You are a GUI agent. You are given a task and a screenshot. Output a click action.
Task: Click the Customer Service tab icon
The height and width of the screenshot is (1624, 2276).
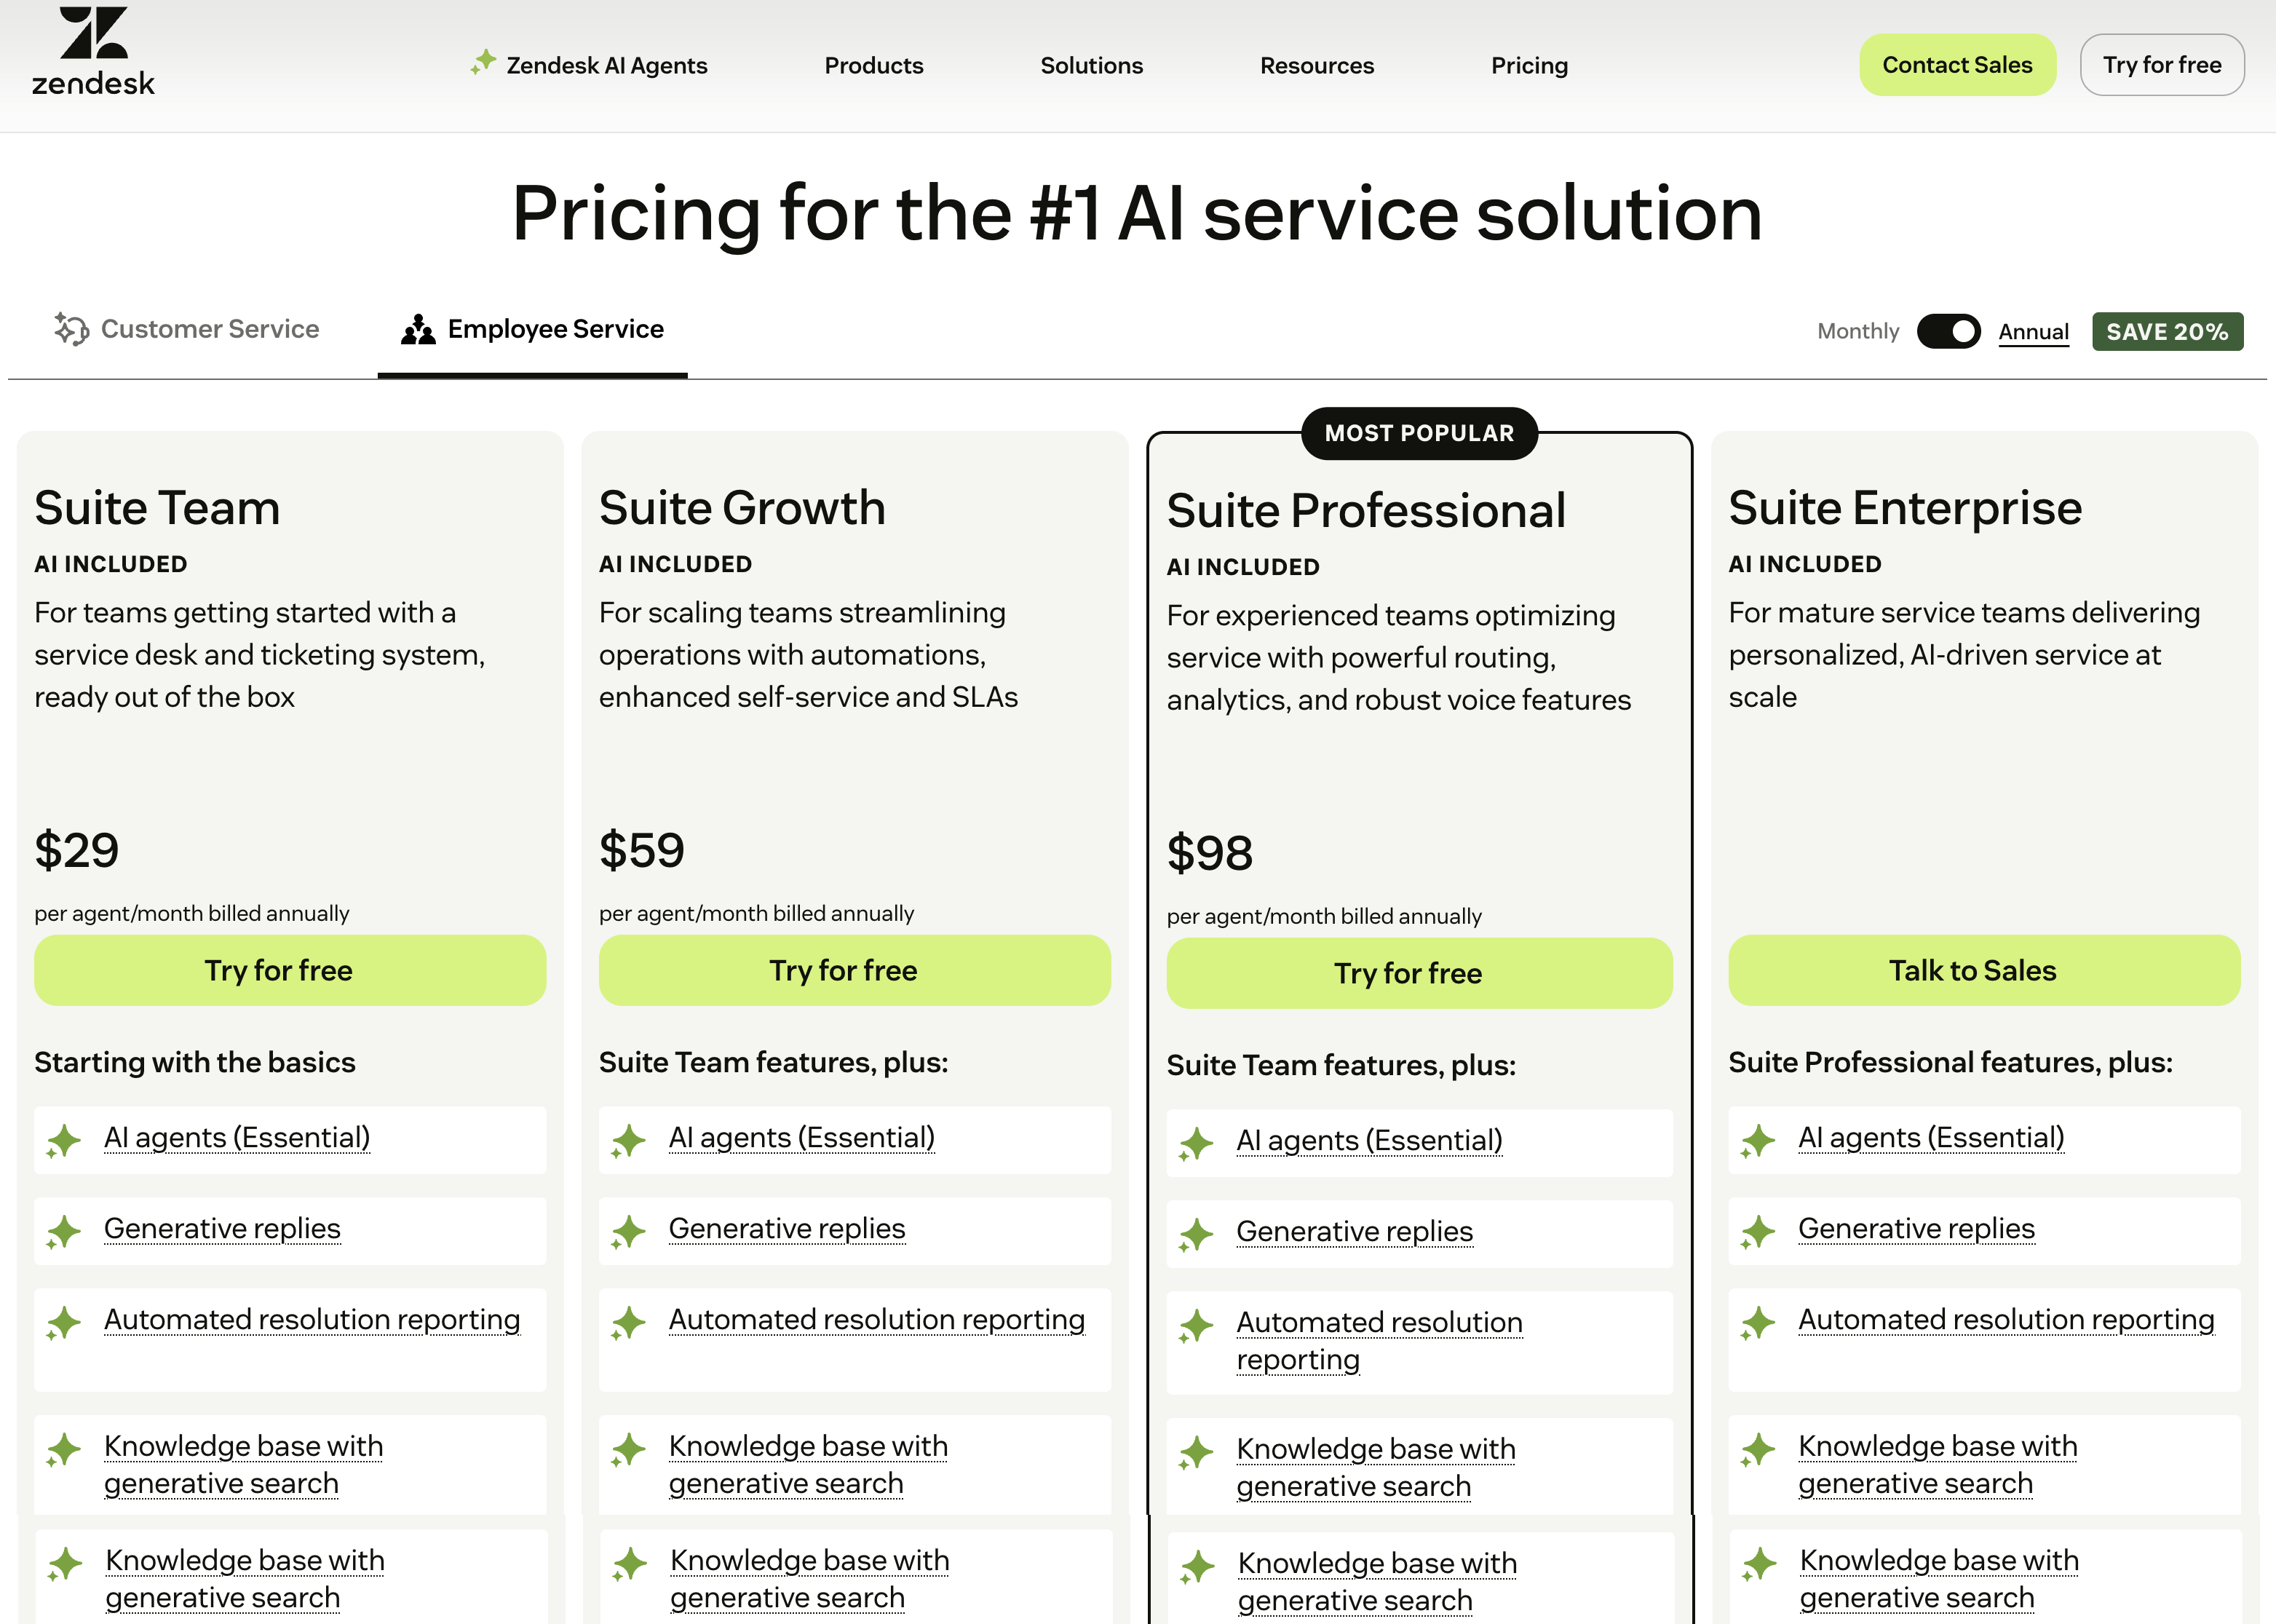point(71,329)
